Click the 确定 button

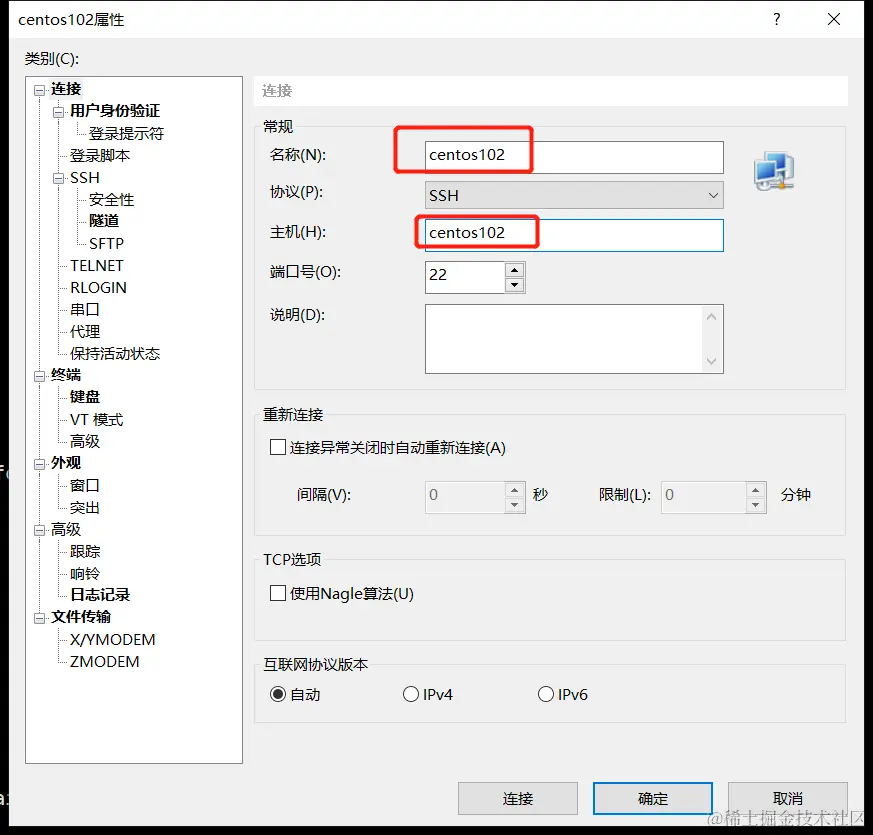pos(653,798)
